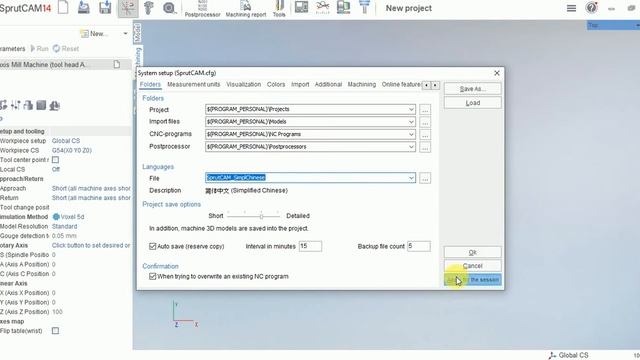Toggle the Auto save (reserve copy) checkbox
This screenshot has width=640, height=360.
click(x=153, y=246)
